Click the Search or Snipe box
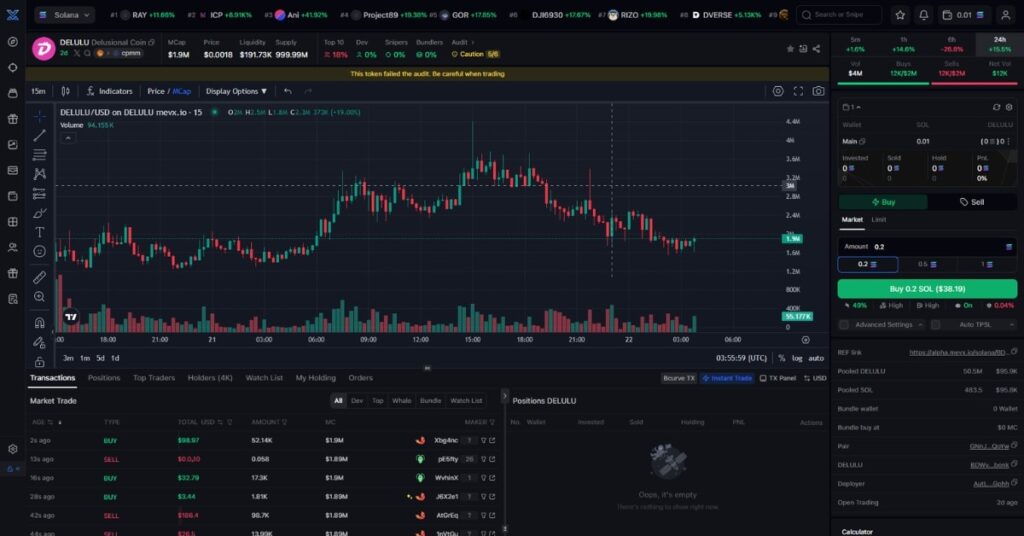 click(839, 14)
